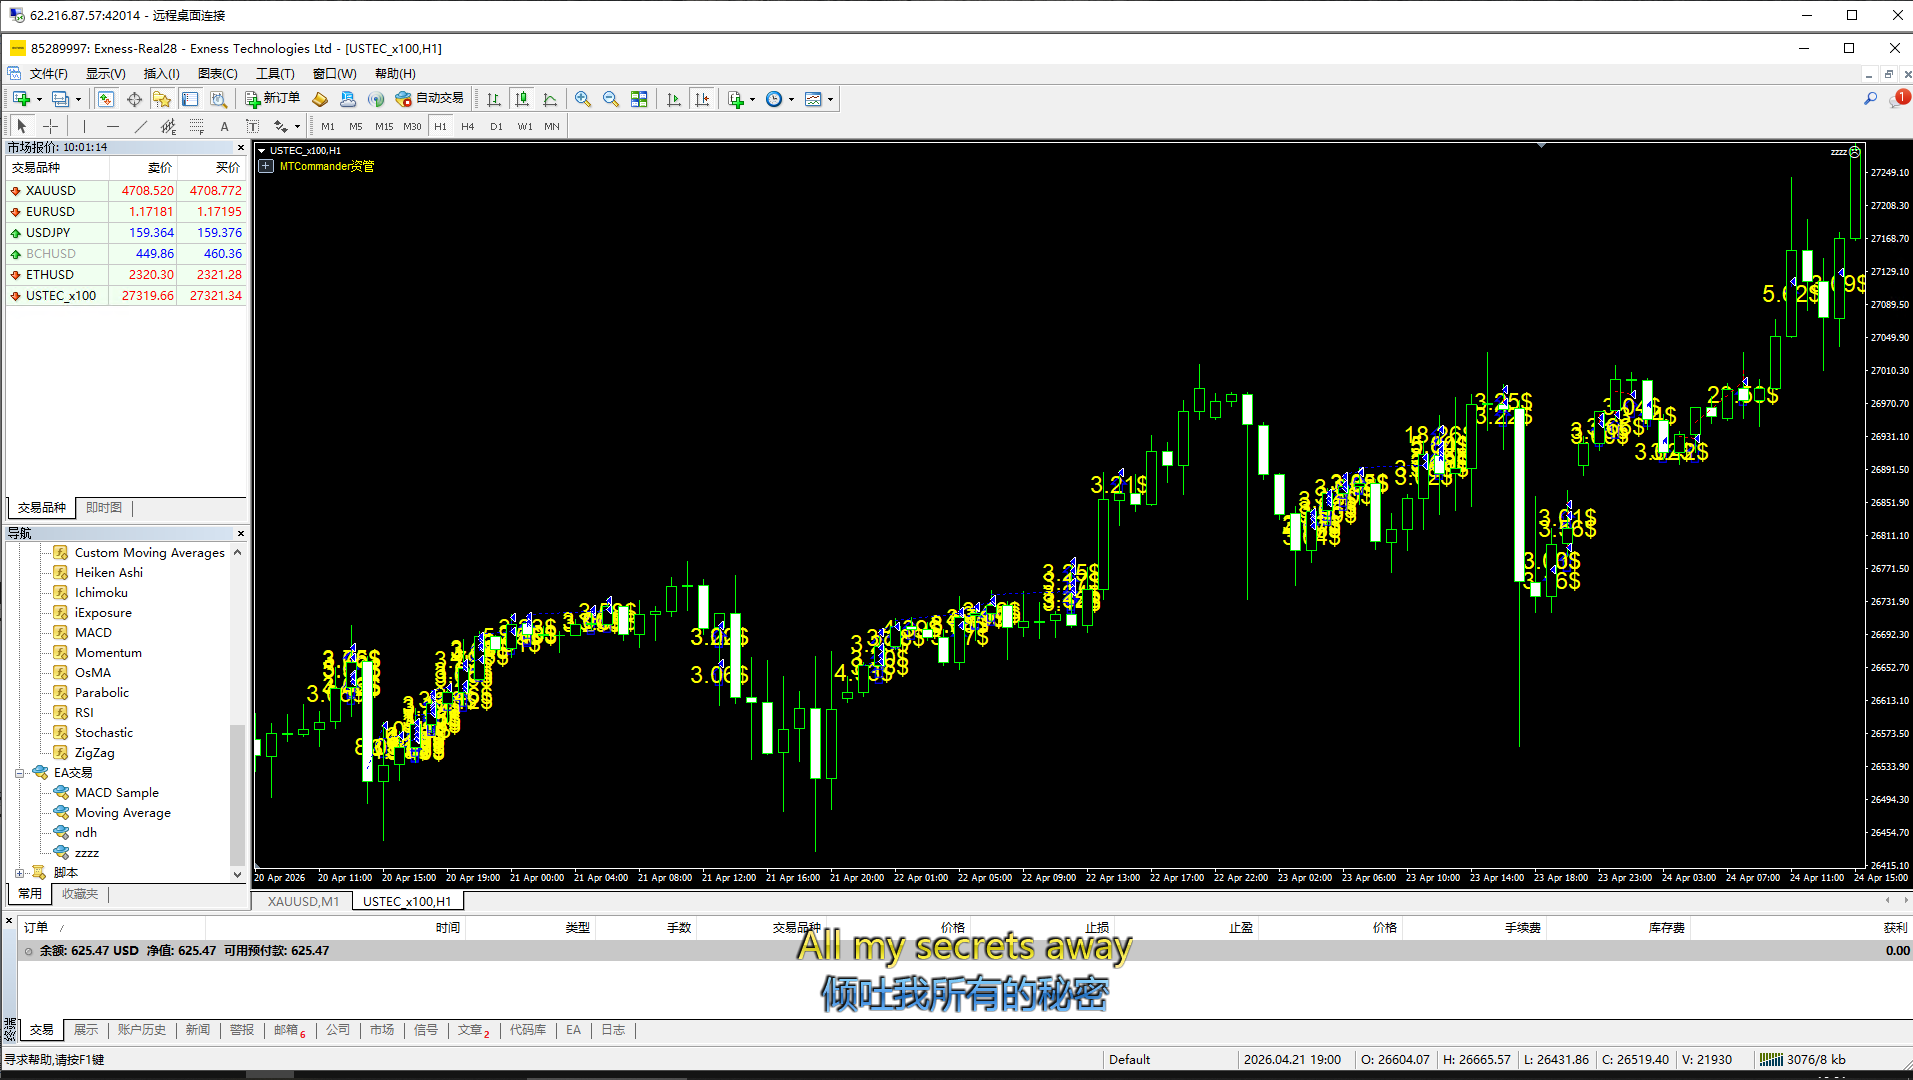Select the zzzz expert advisor
The width and height of the screenshot is (1913, 1080).
[x=86, y=853]
